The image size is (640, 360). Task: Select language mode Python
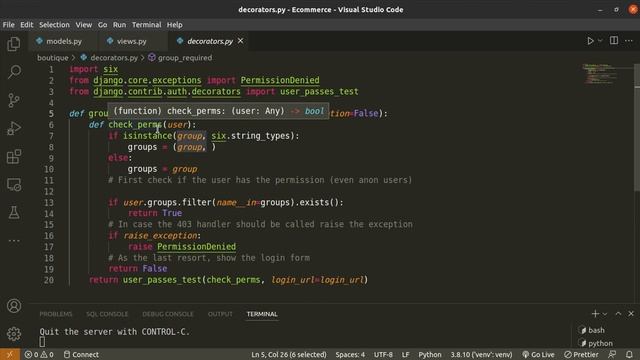coord(430,354)
